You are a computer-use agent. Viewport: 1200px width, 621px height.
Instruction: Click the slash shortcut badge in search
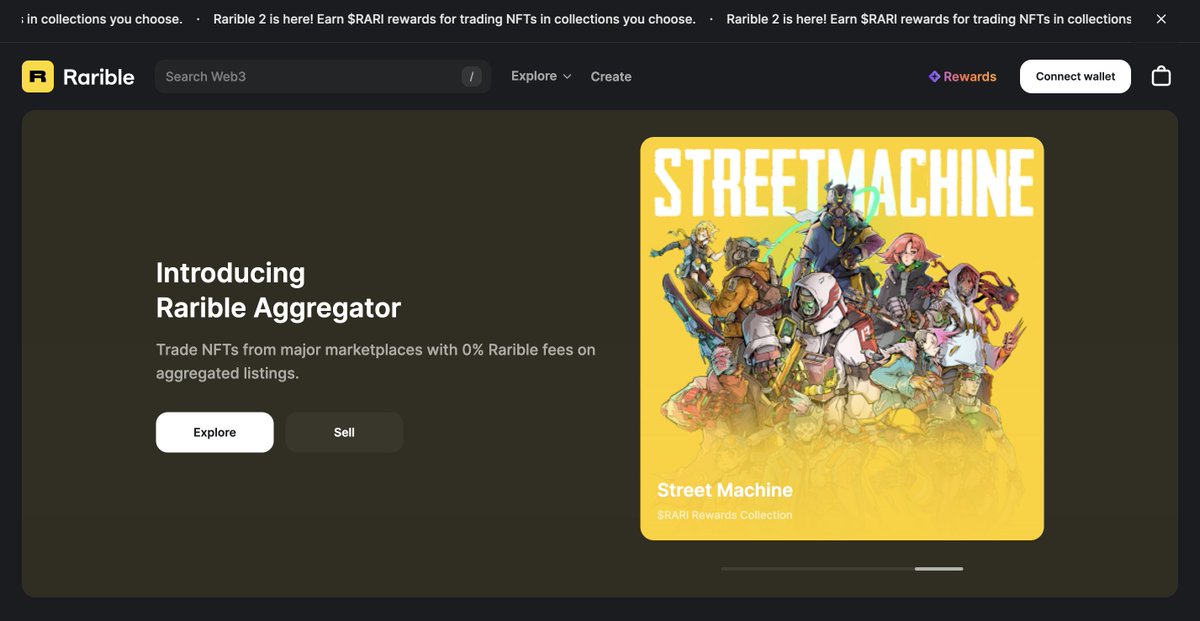point(471,77)
